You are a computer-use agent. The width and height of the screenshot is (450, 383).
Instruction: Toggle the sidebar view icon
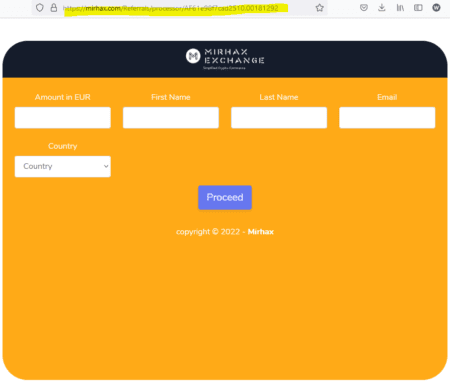point(418,7)
